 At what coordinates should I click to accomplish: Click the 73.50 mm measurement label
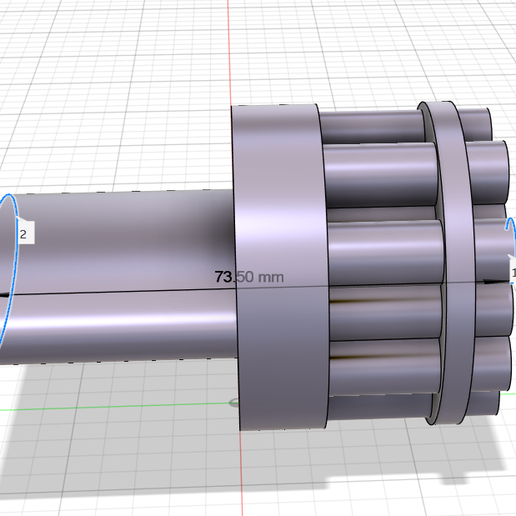point(249,277)
